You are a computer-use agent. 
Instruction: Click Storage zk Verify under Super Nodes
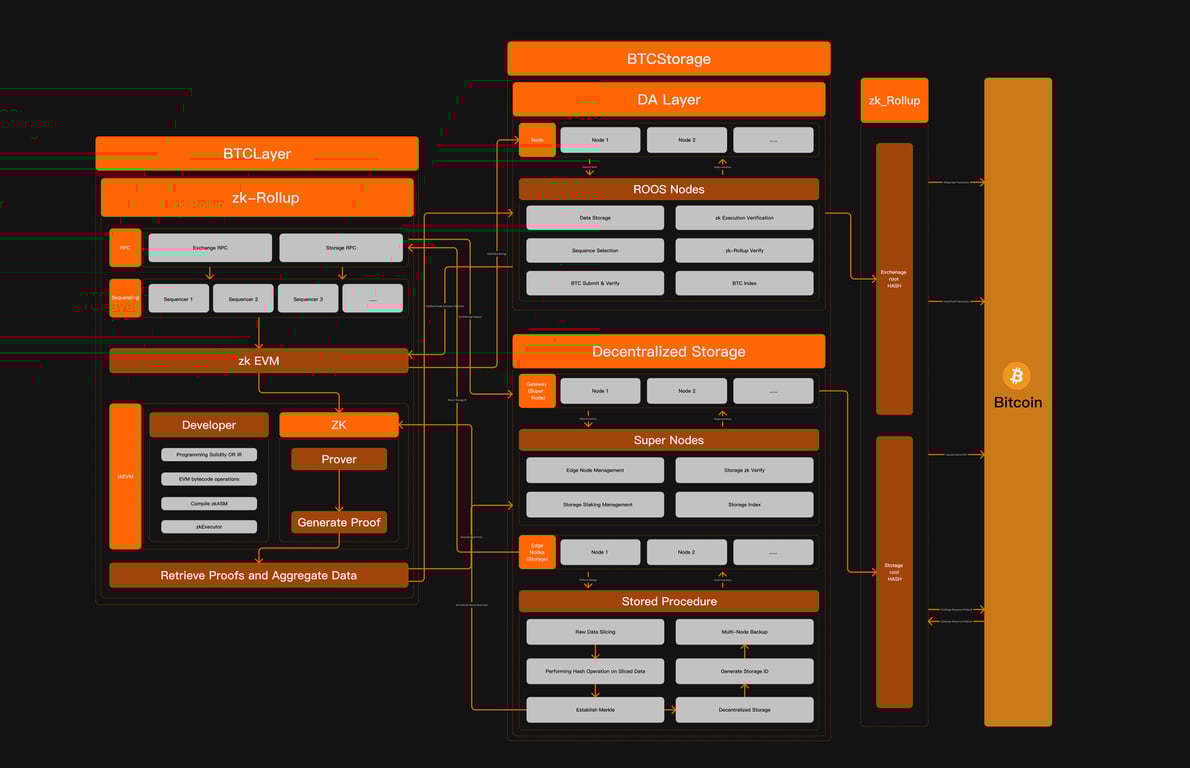(x=744, y=469)
